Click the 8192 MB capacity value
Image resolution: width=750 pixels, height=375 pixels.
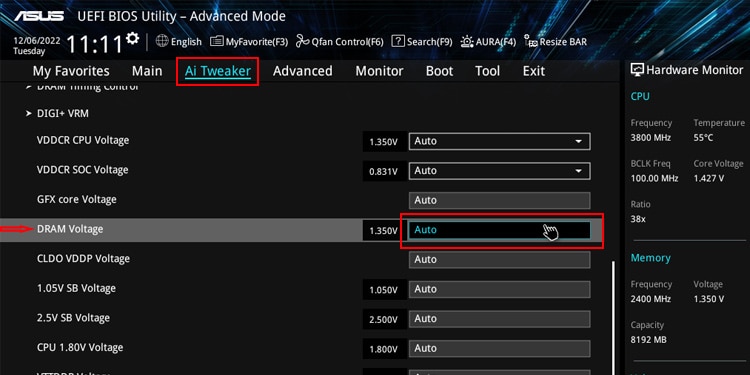(649, 340)
